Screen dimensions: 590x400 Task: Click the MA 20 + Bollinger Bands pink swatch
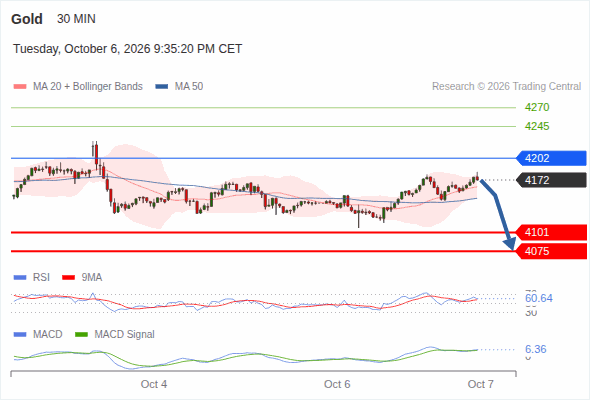point(20,87)
